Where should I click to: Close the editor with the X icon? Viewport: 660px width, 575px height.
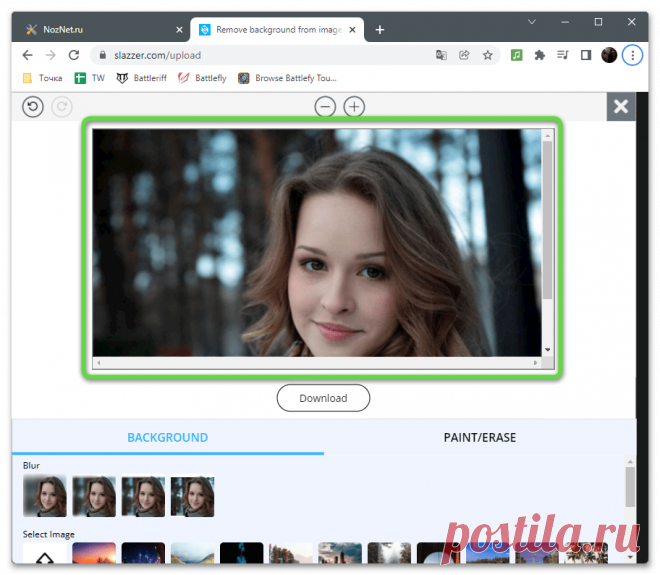pyautogui.click(x=621, y=106)
